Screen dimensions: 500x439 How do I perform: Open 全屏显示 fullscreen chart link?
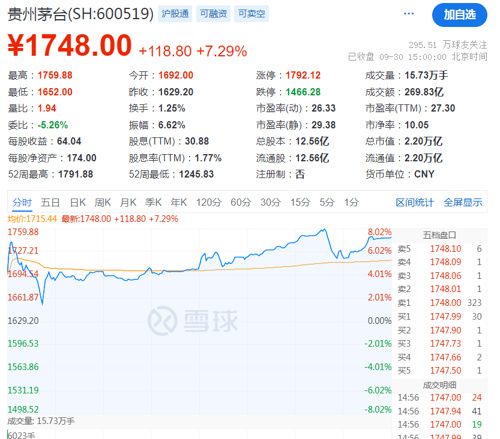pyautogui.click(x=463, y=202)
